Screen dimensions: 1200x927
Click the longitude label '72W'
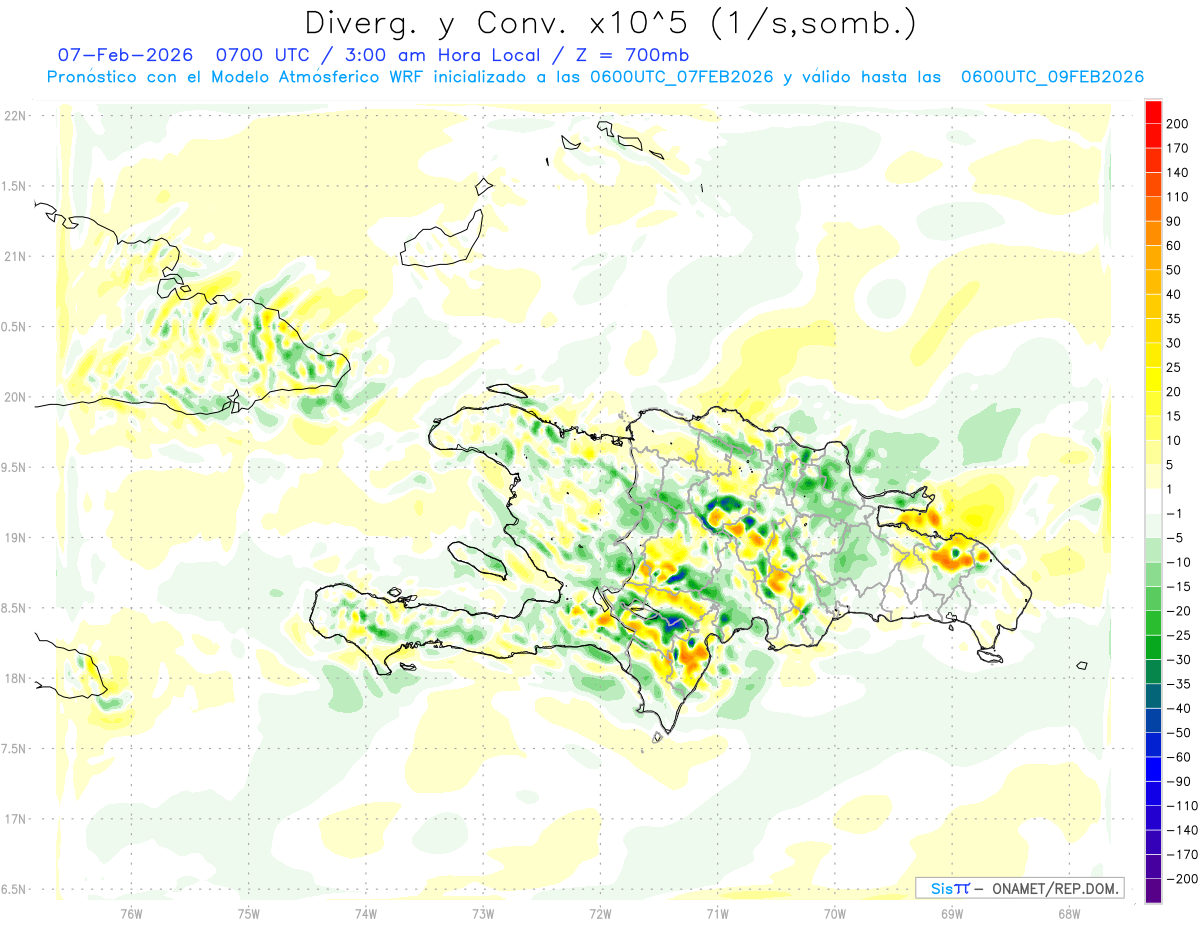pos(600,913)
